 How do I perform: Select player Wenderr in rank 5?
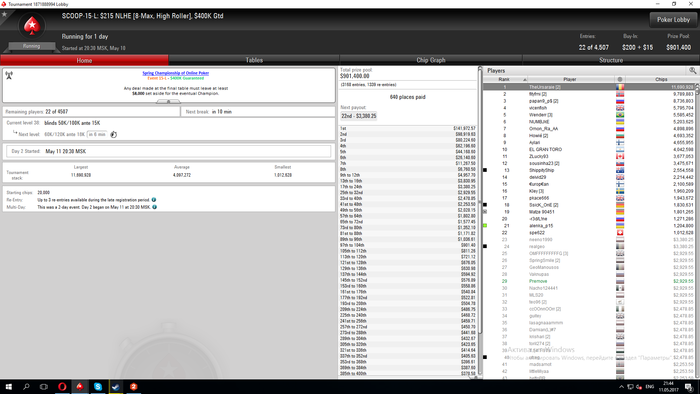click(x=588, y=115)
